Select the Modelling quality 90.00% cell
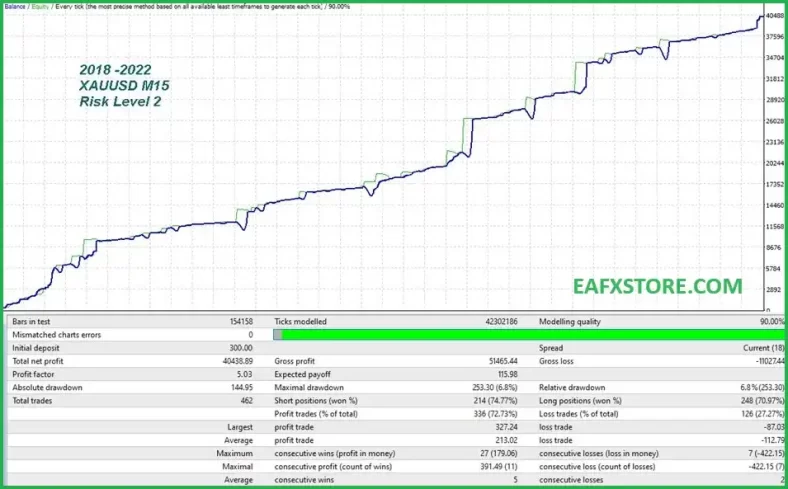Screen dimensions: 788x489 coord(770,322)
